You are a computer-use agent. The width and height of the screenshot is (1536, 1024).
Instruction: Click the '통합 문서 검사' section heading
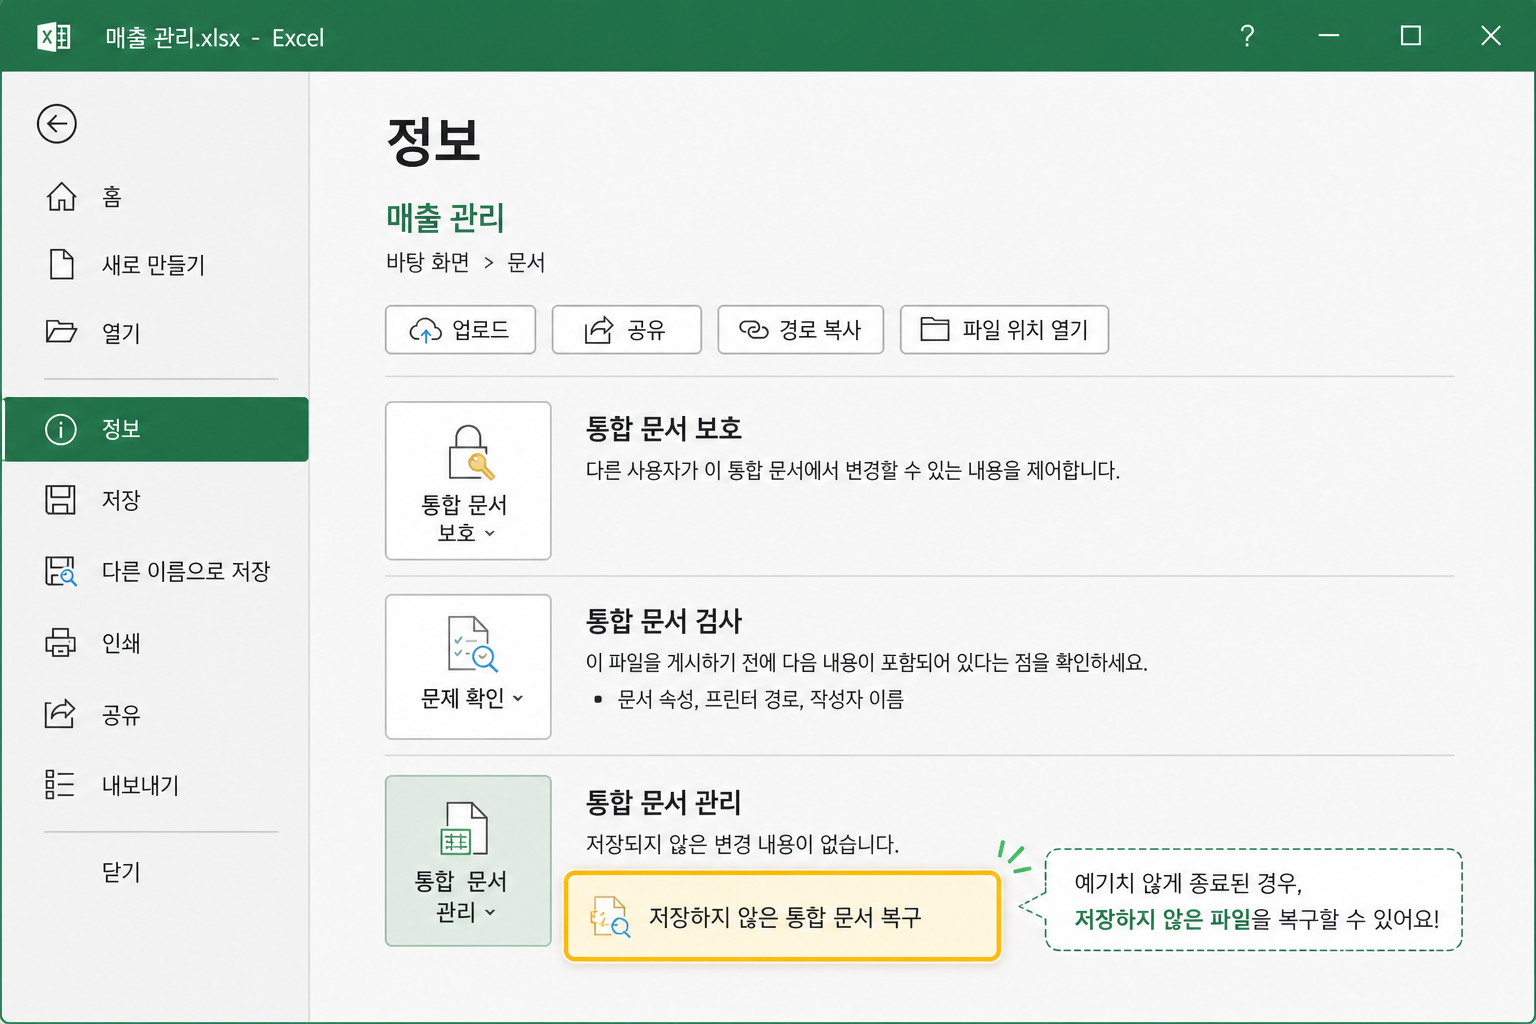click(x=664, y=621)
